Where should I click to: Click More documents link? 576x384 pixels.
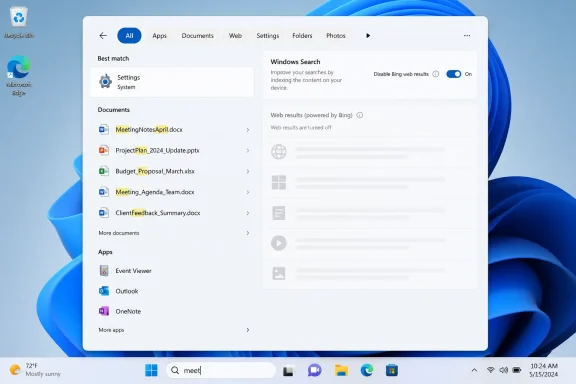point(119,233)
